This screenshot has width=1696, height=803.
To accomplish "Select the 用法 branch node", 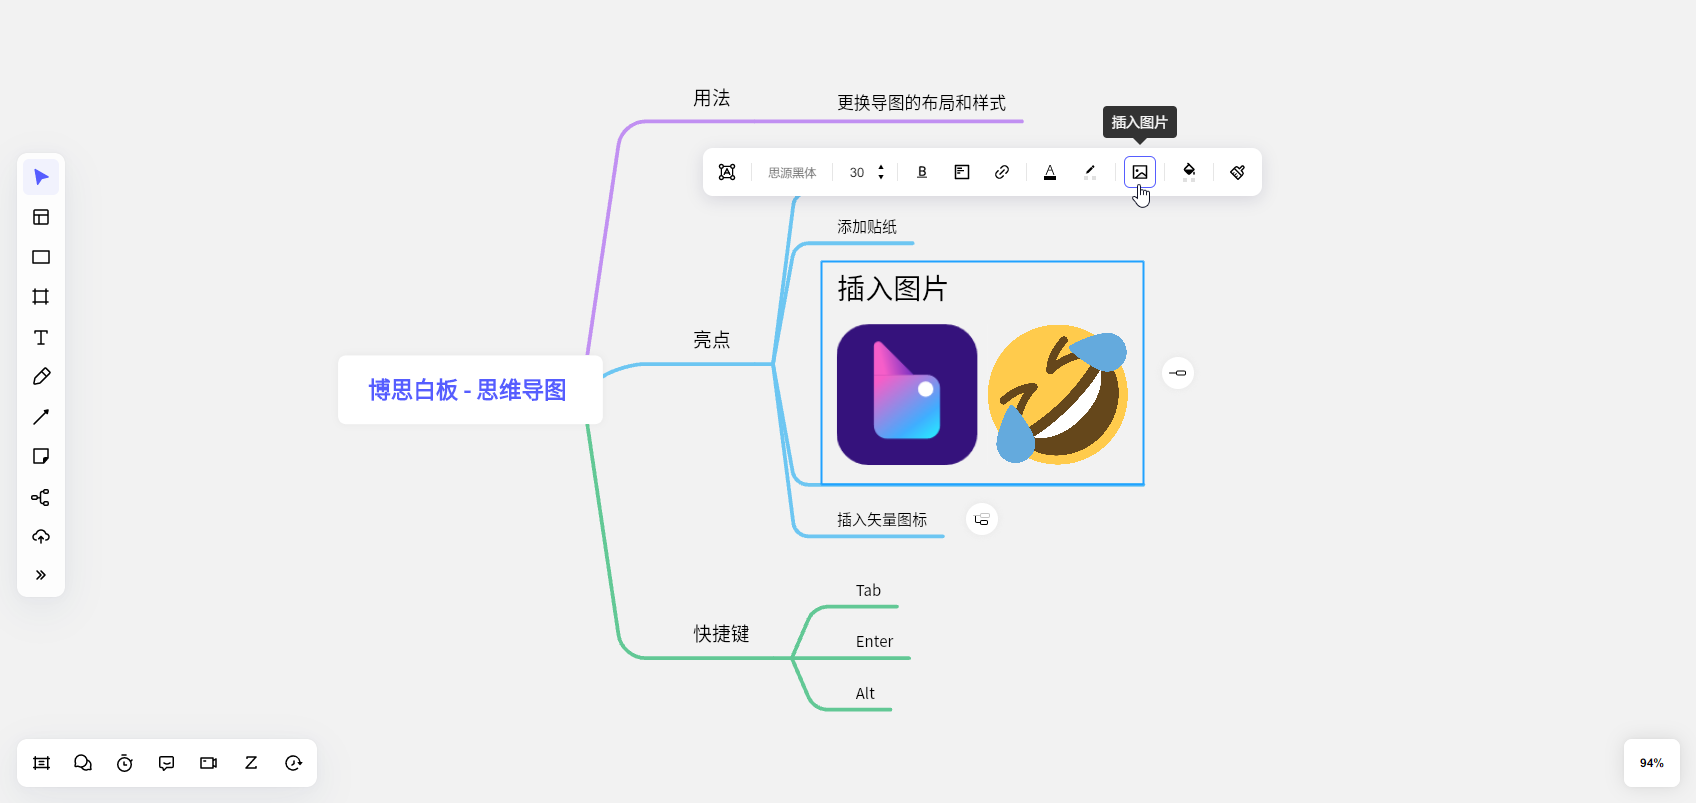I will point(712,98).
